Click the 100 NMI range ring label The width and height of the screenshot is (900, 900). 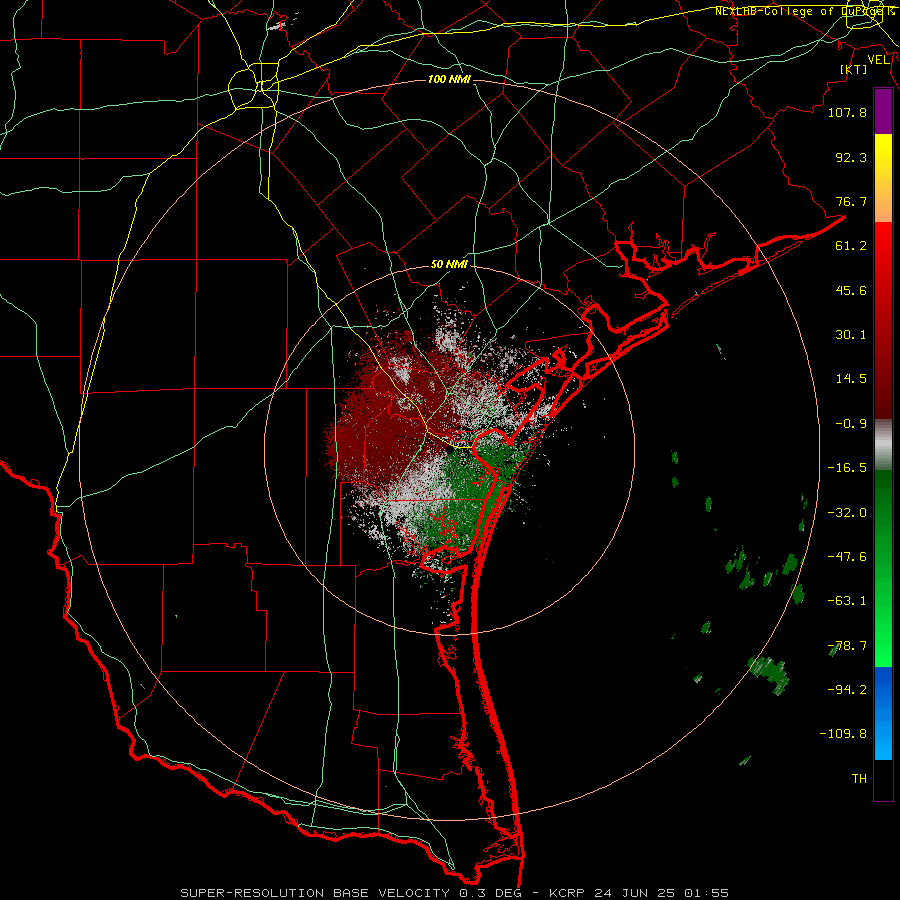[449, 79]
